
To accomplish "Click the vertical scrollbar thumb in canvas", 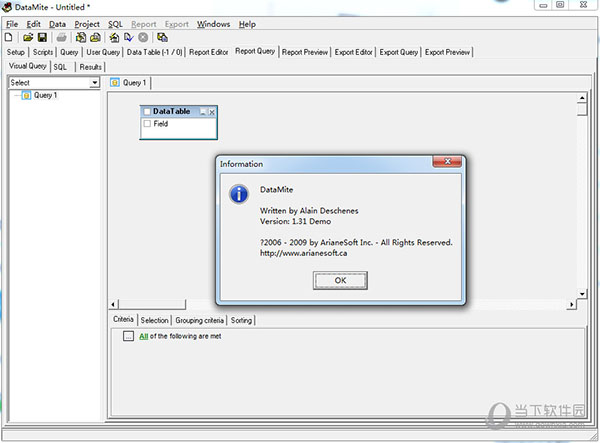I will (582, 109).
